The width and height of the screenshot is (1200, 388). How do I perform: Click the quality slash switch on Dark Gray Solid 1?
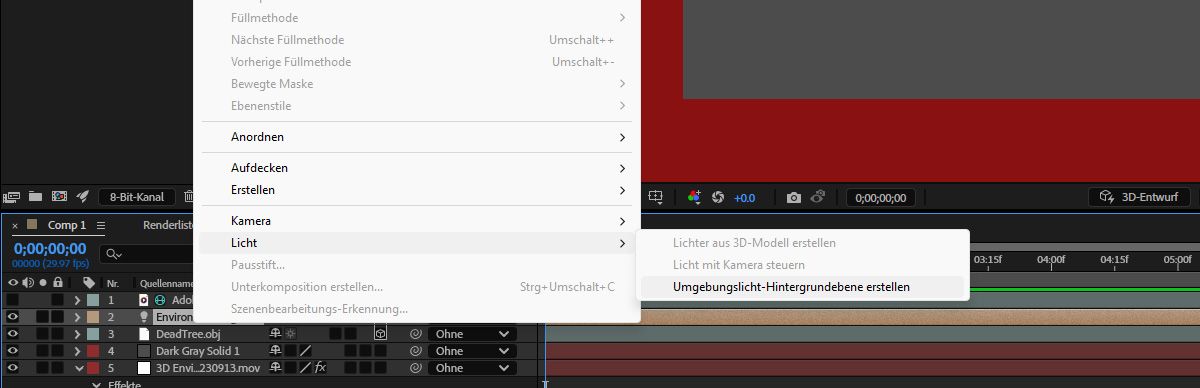coord(307,351)
